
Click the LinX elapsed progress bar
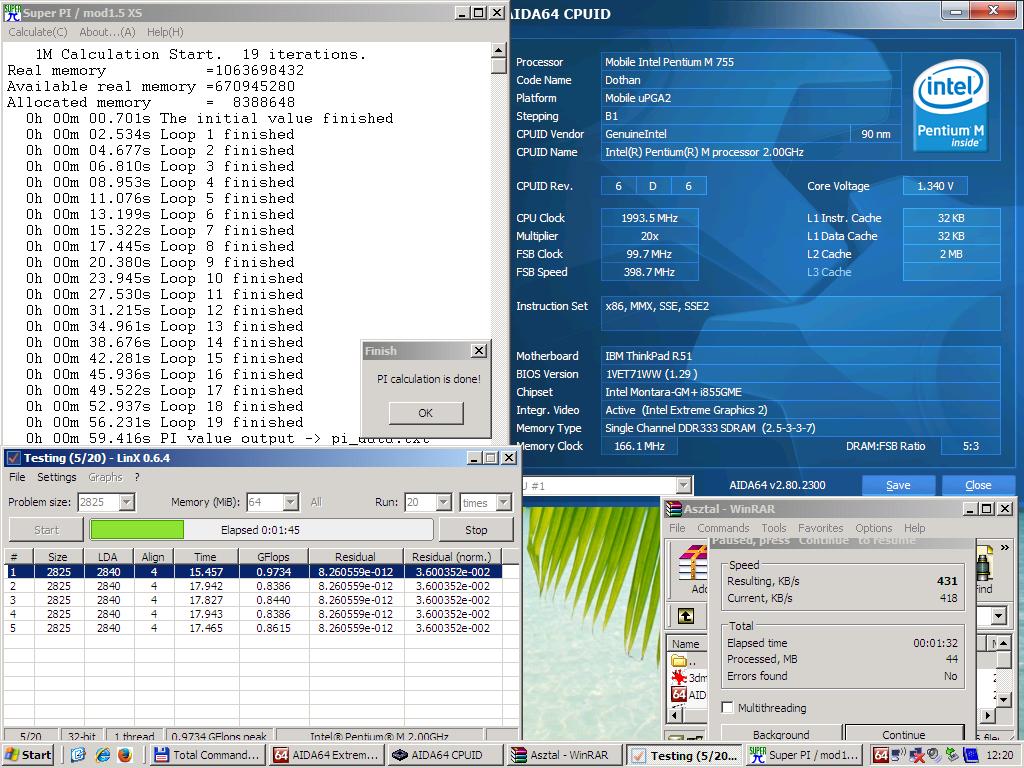[x=261, y=530]
